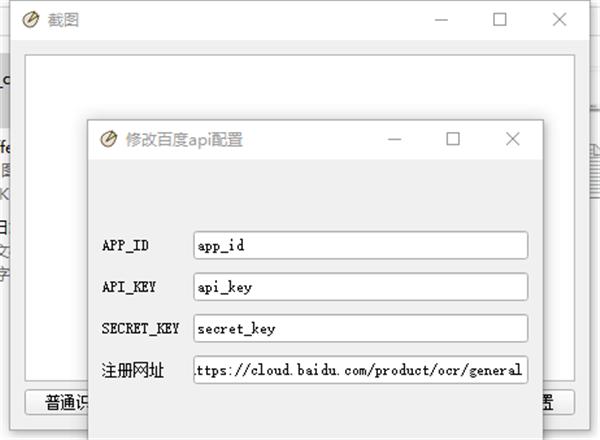The image size is (600, 440).
Task: Click the 修改百度api配置 dialog title icon
Action: [x=109, y=139]
